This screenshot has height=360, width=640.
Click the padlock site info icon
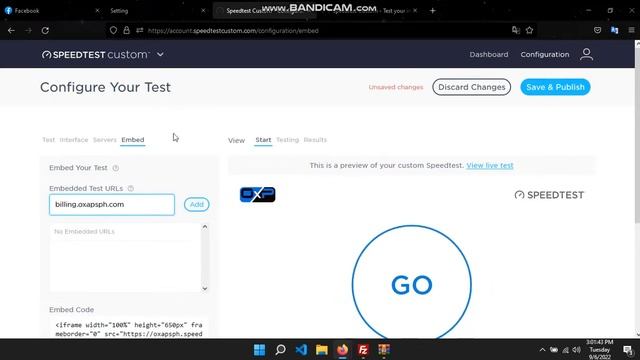(127, 30)
